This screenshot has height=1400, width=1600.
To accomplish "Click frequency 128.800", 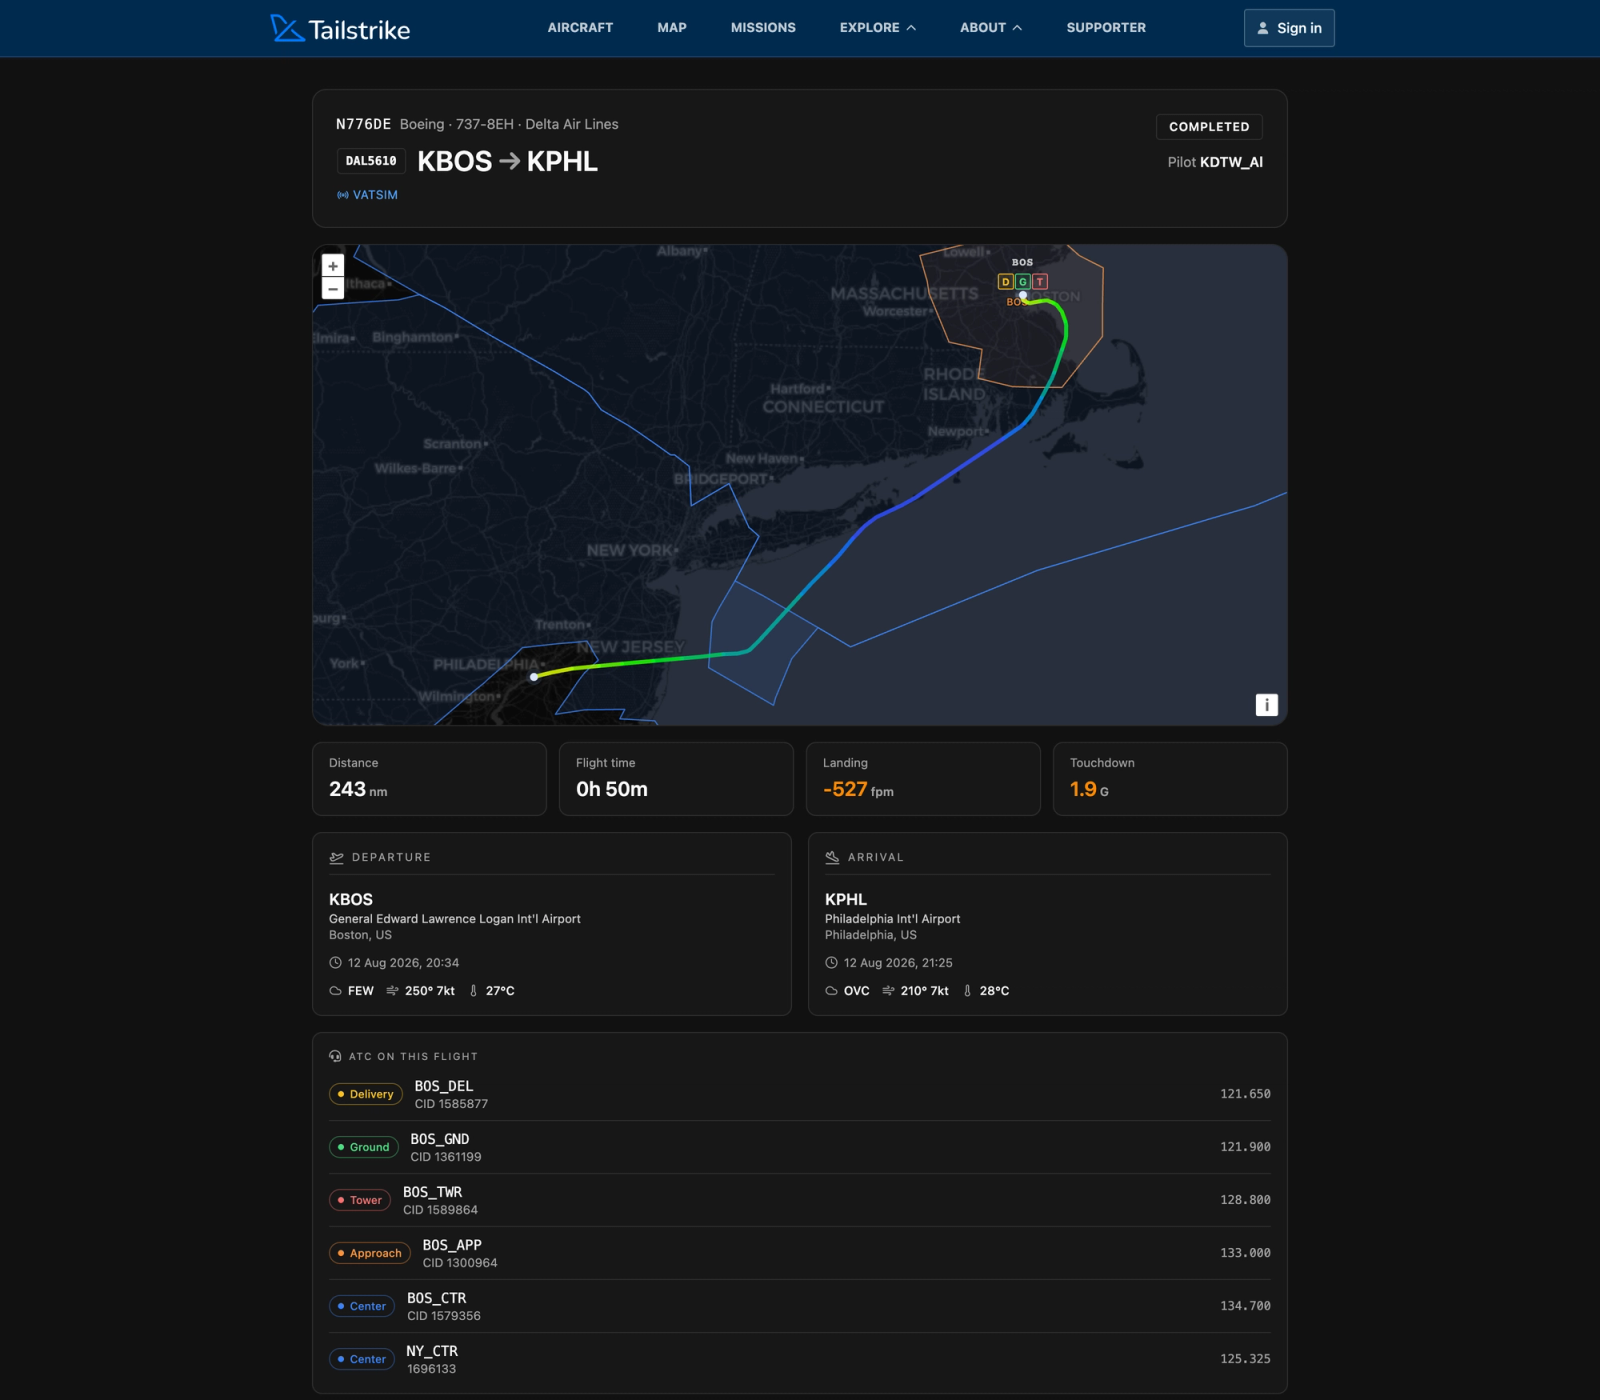I will coord(1245,1200).
